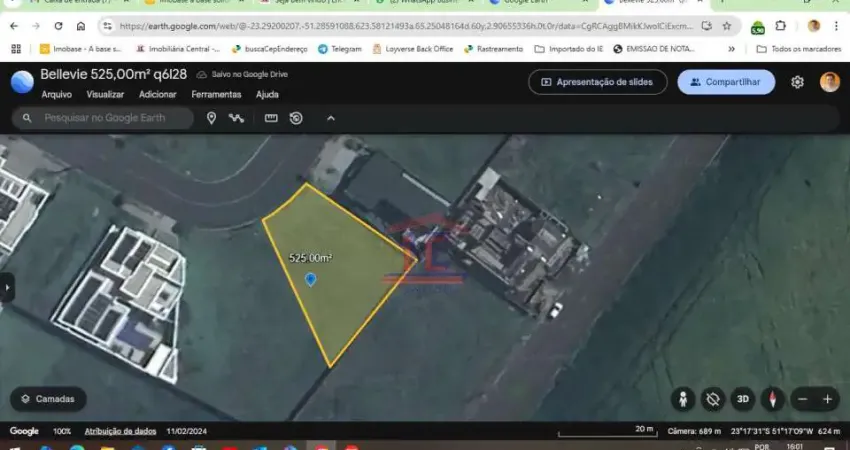Zoom in with the plus button
This screenshot has height=450, width=850.
click(827, 400)
